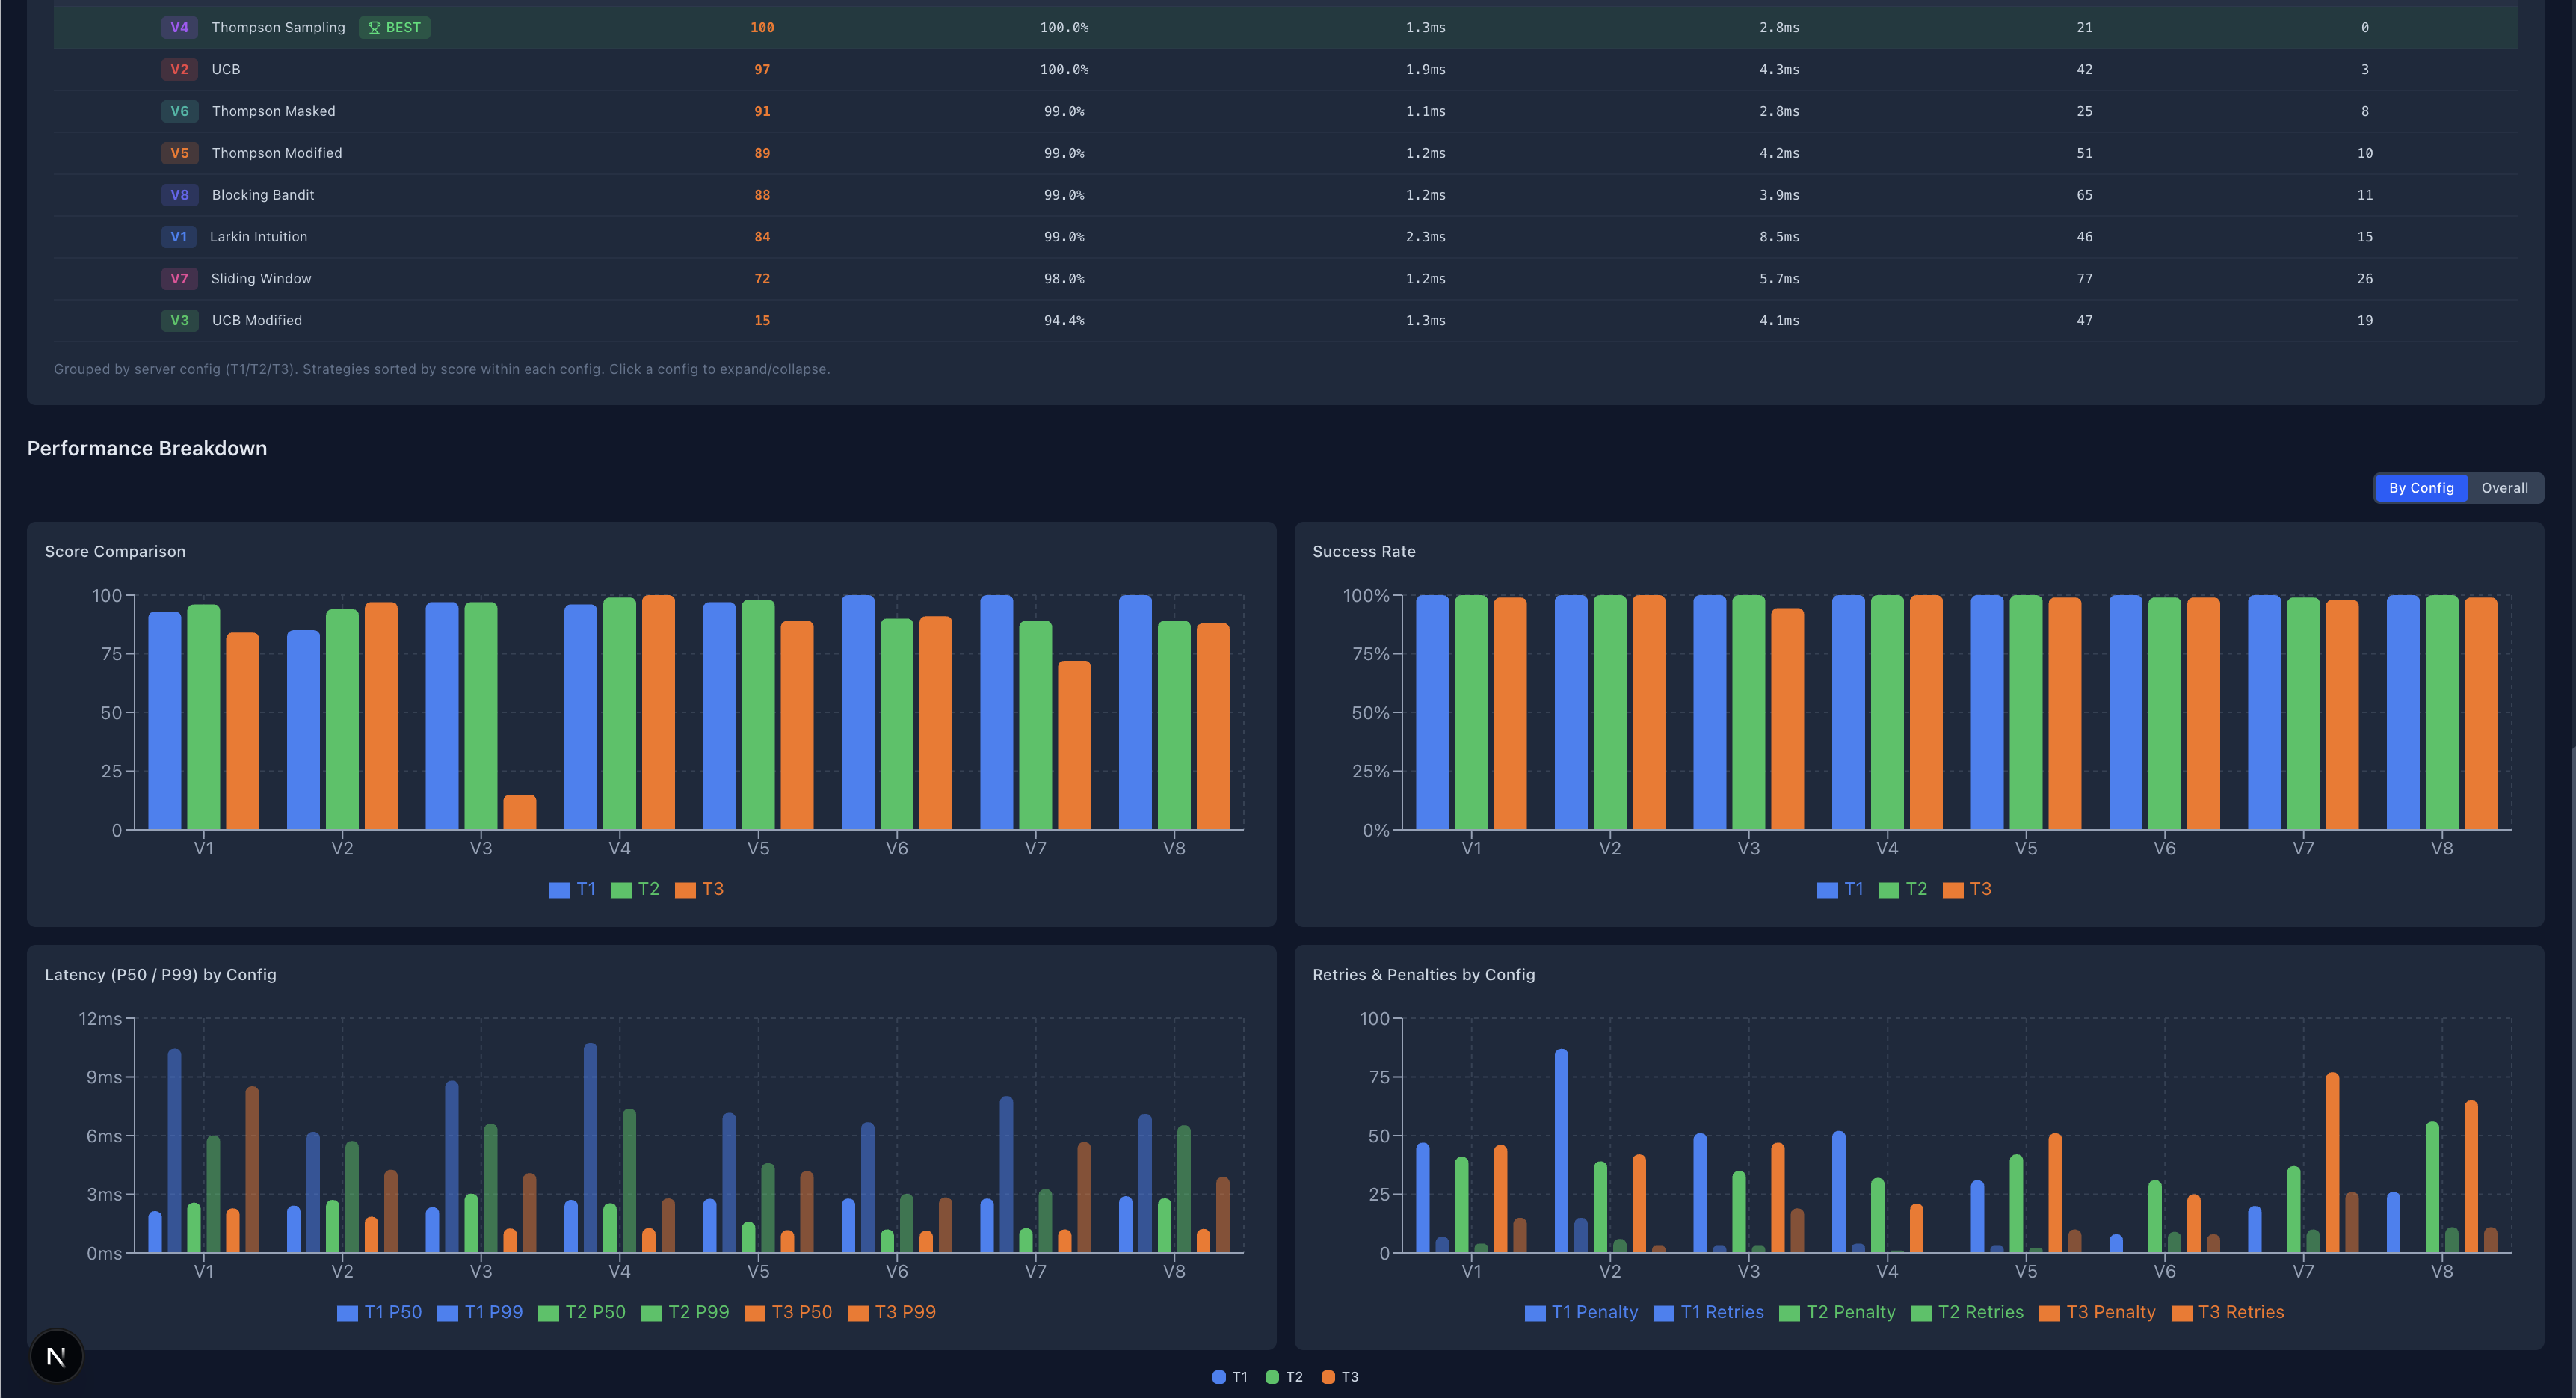Screen dimensions: 2576x1398
Task: Click the trophy BEST badge
Action: (394, 27)
